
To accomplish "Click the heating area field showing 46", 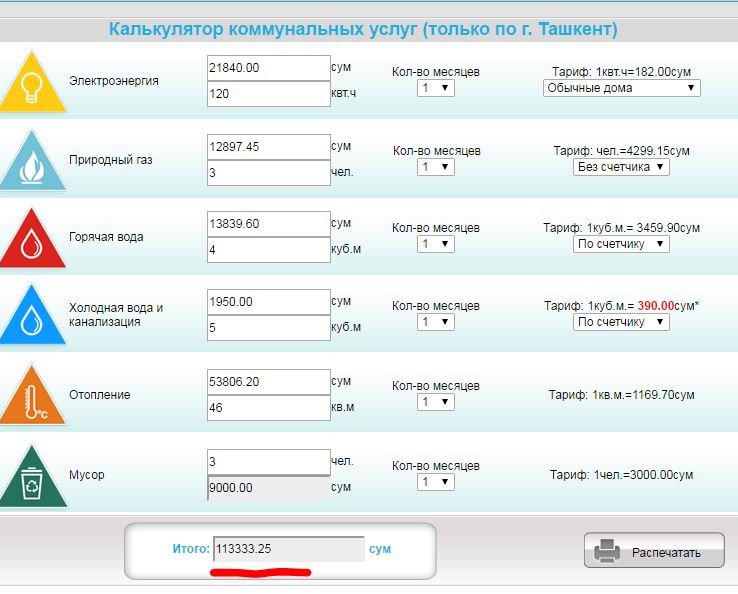I will coord(268,407).
